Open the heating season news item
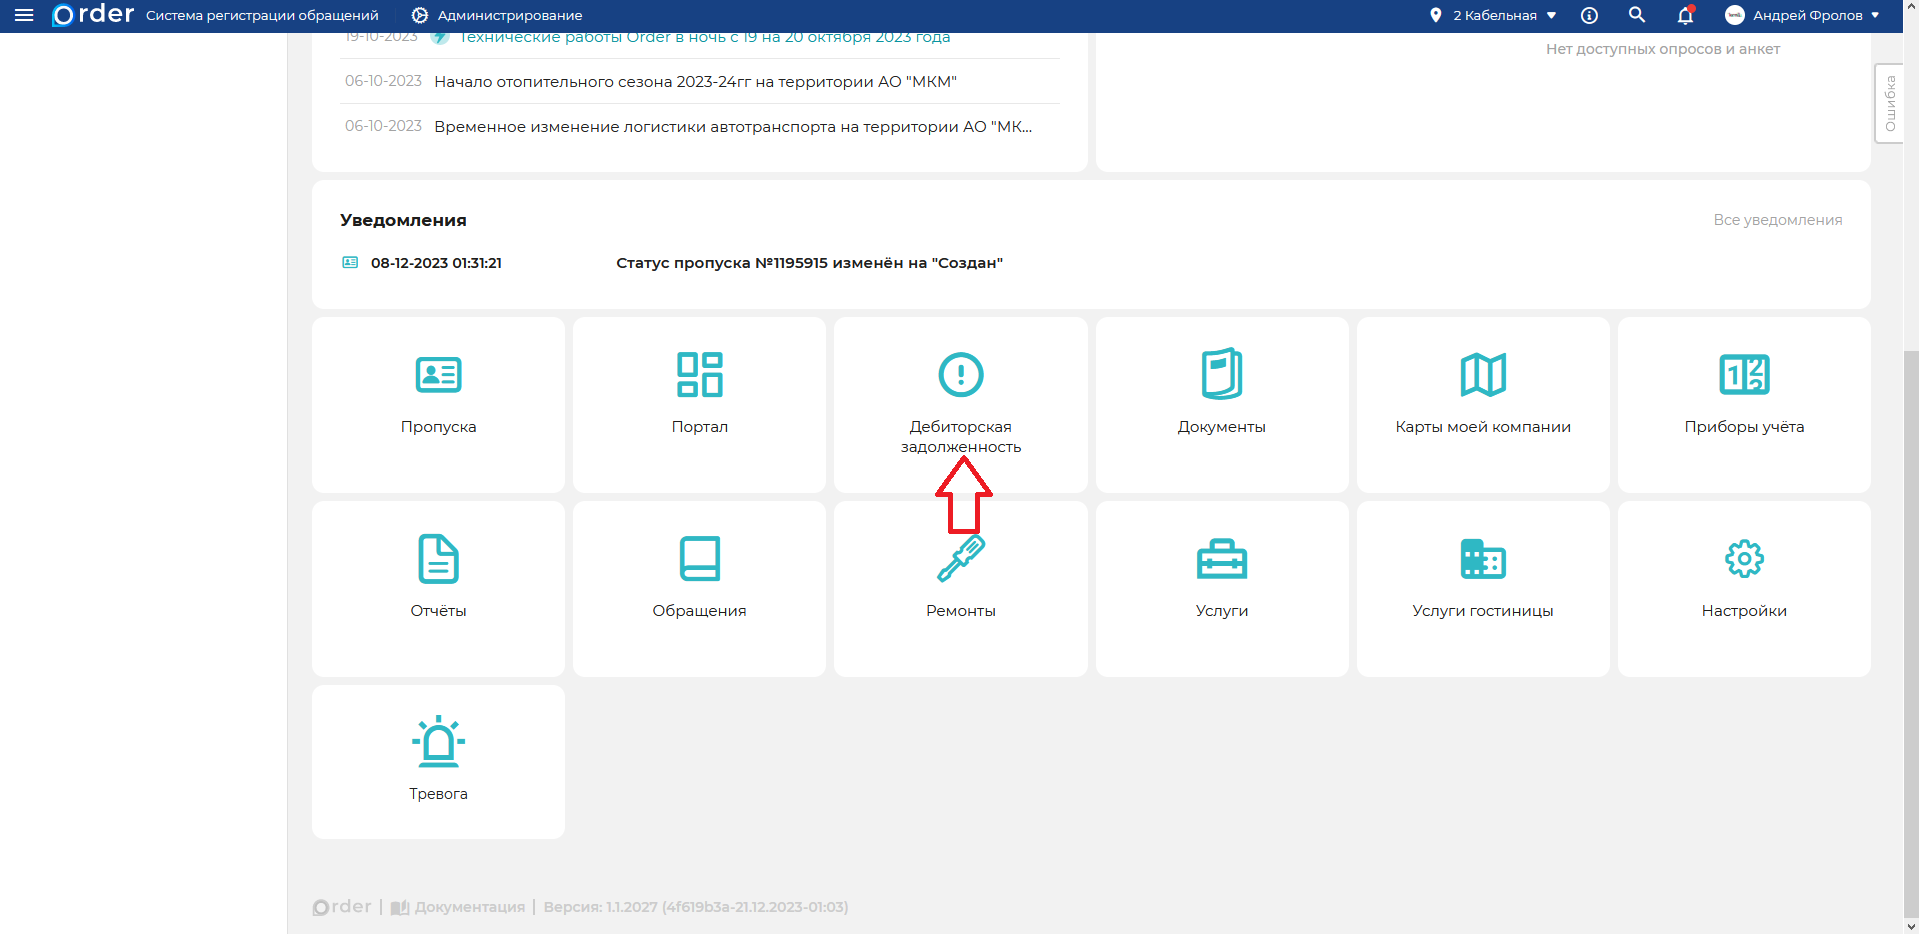This screenshot has width=1919, height=934. (x=695, y=82)
